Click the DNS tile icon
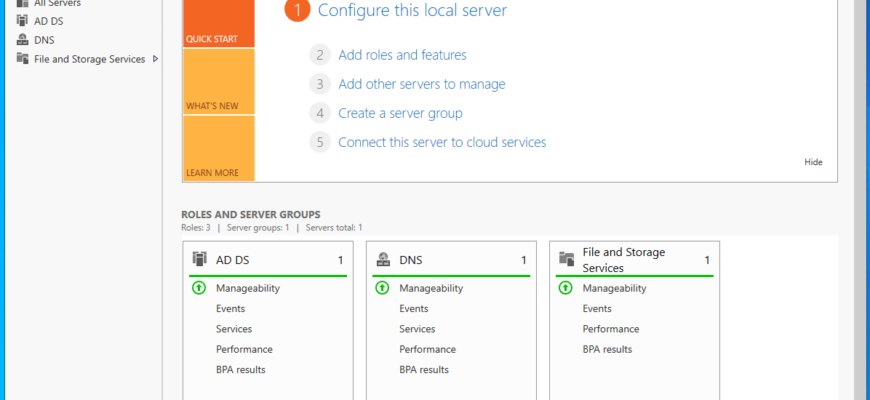The image size is (870, 400). 383,259
